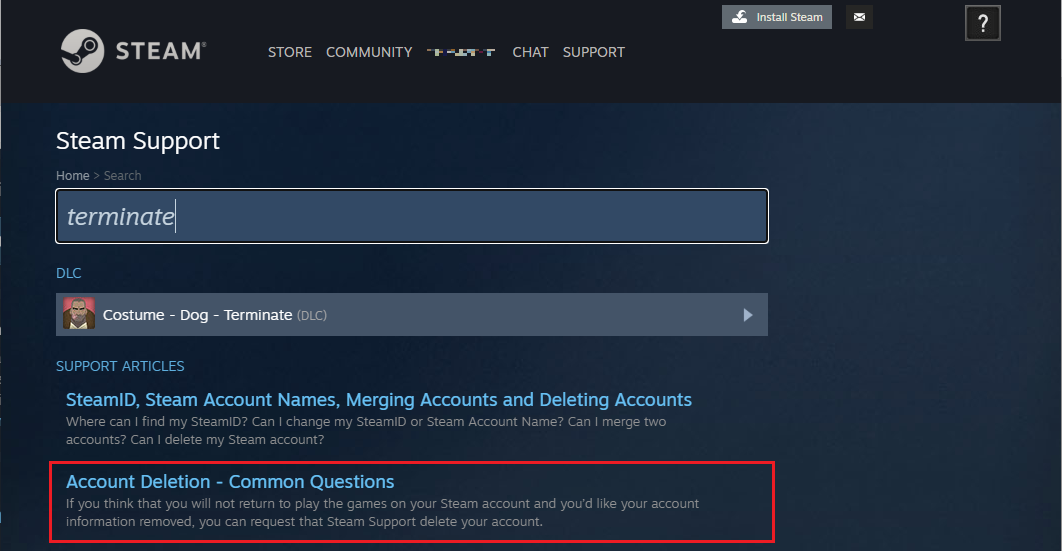
Task: Open the Costume Dog Terminate DLC thumbnail
Action: click(79, 314)
